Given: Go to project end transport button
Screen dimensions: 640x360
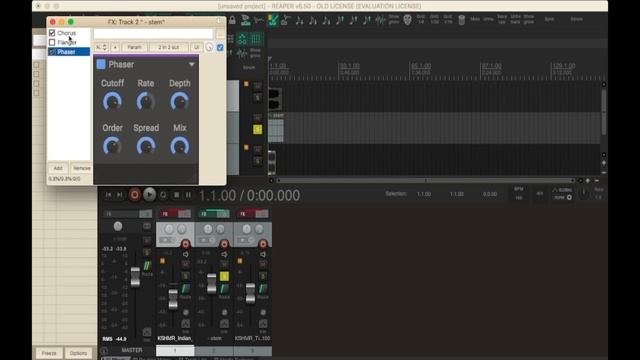Looking at the screenshot, I should pyautogui.click(x=120, y=195).
